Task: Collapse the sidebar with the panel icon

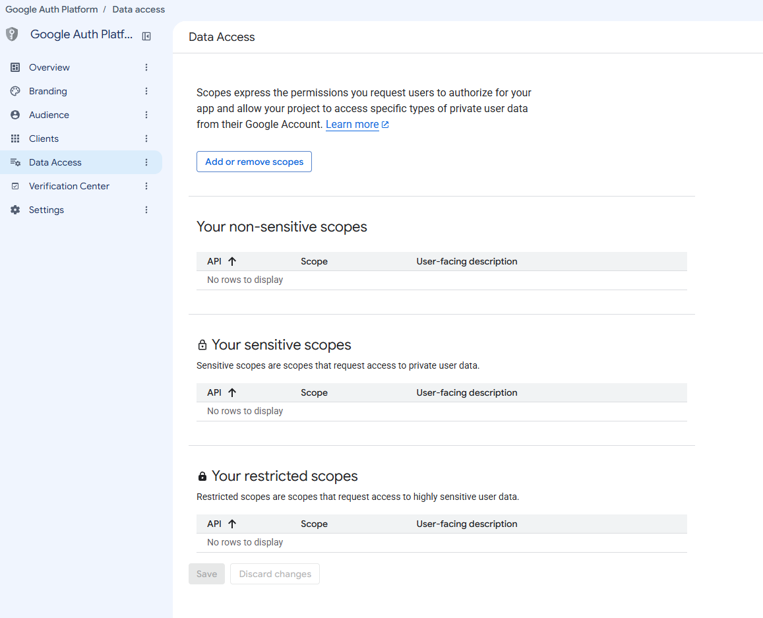Action: [x=146, y=36]
